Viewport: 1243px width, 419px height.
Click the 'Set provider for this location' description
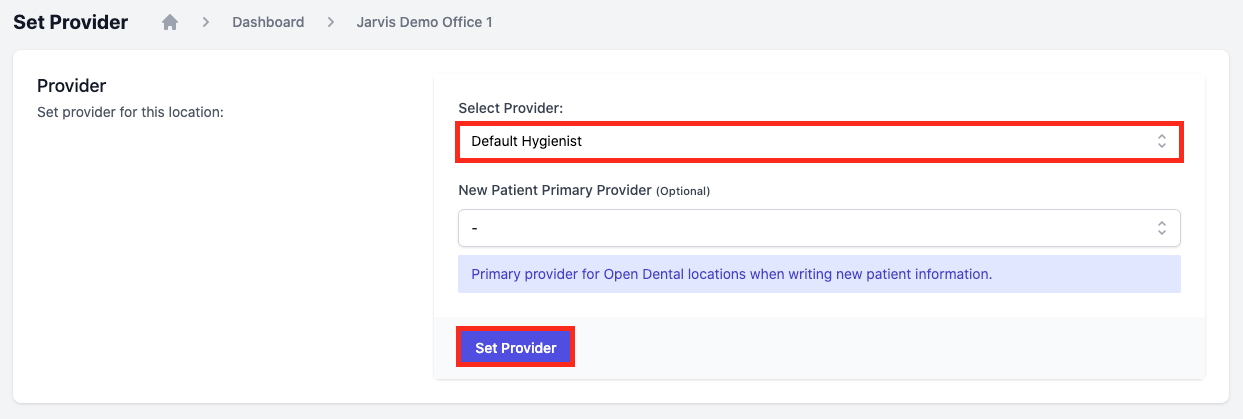[130, 112]
